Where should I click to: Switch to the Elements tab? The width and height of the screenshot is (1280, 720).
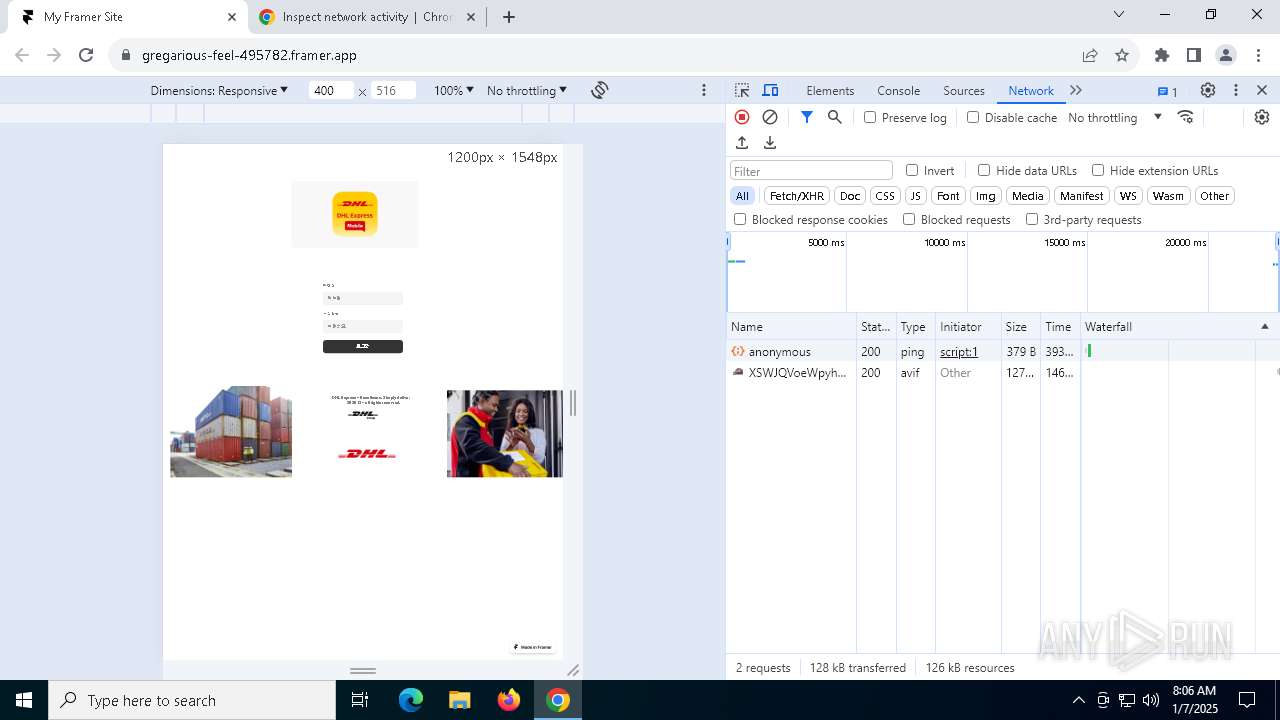830,90
